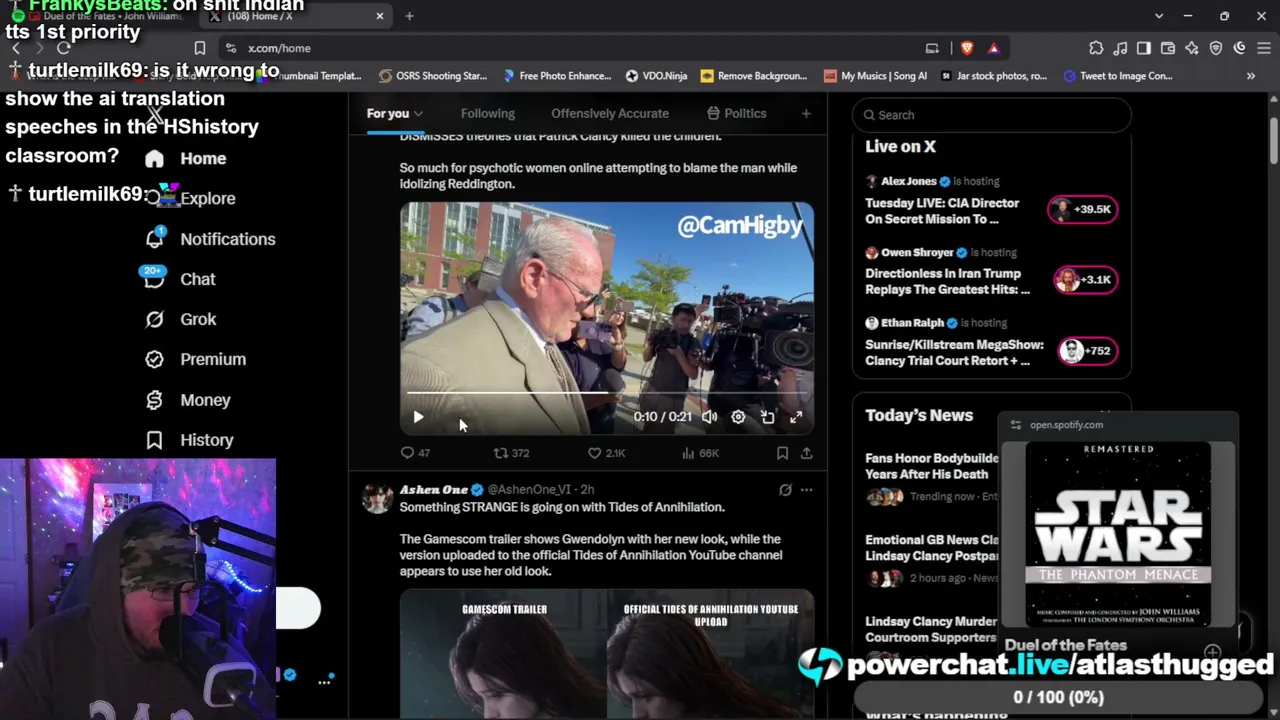Open video playback settings gear
Image resolution: width=1280 pixels, height=720 pixels.
point(738,417)
